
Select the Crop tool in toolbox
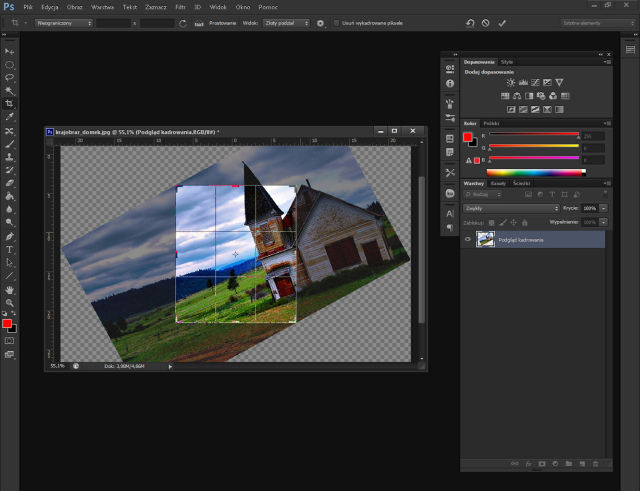[x=9, y=104]
